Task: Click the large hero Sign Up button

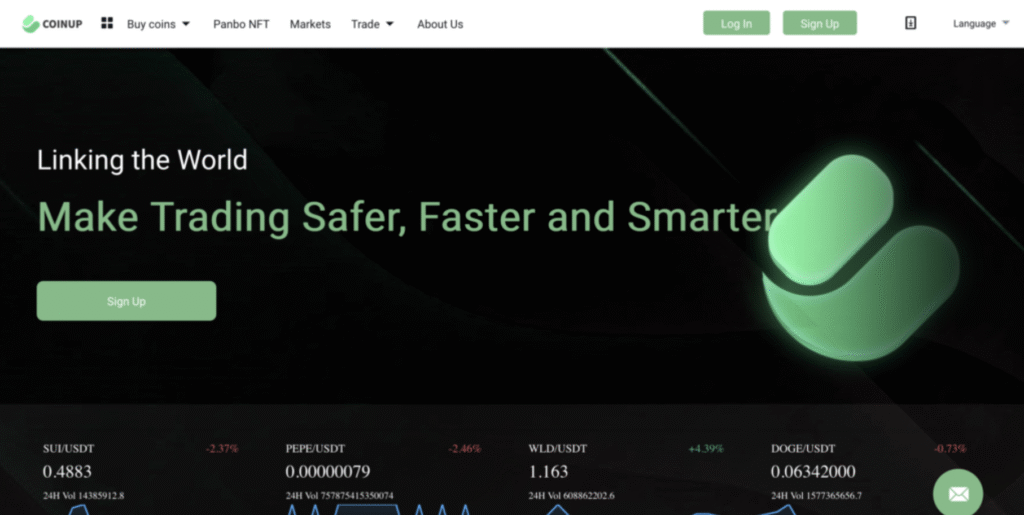Action: click(x=126, y=301)
